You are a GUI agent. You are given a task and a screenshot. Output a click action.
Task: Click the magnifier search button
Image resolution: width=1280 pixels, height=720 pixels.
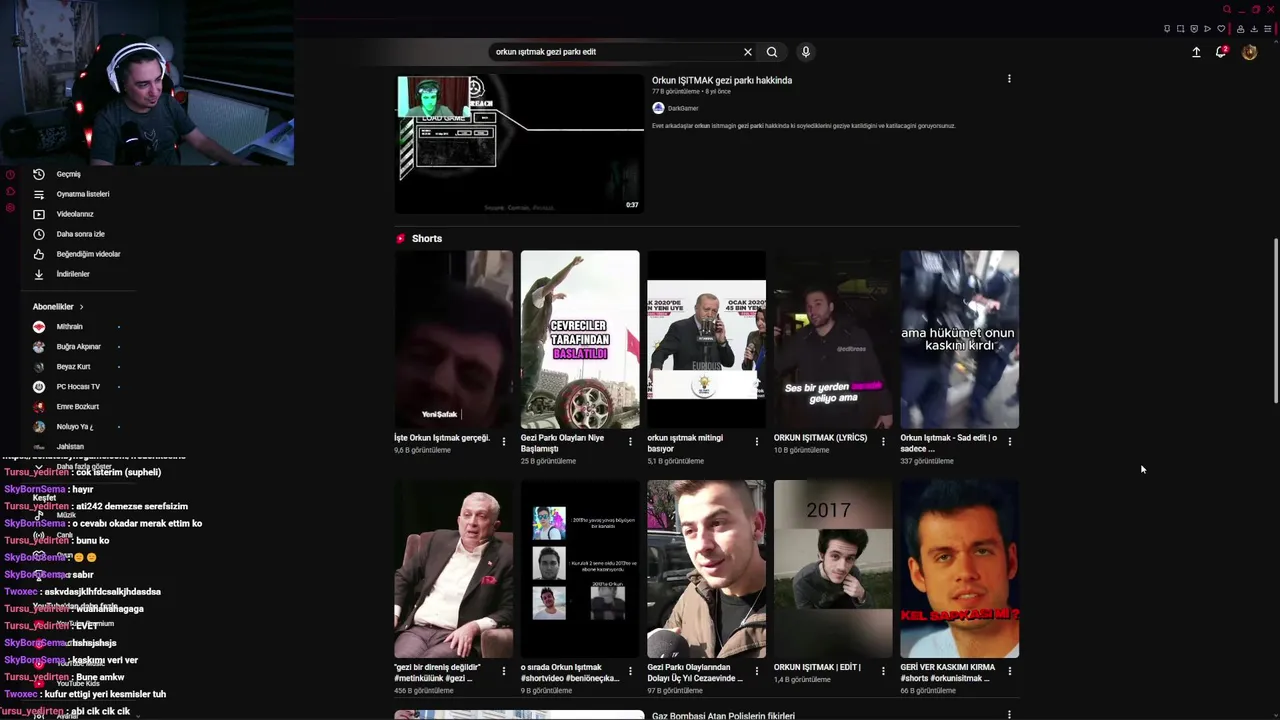[x=772, y=52]
